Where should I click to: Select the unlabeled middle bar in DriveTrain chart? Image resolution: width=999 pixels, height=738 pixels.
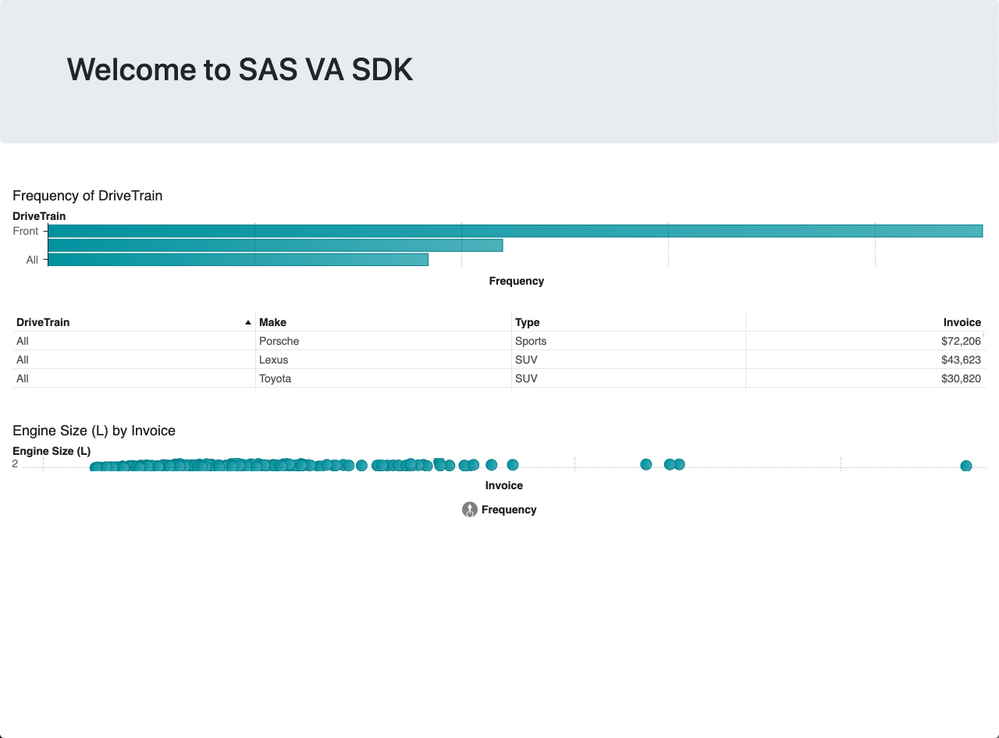pos(275,245)
